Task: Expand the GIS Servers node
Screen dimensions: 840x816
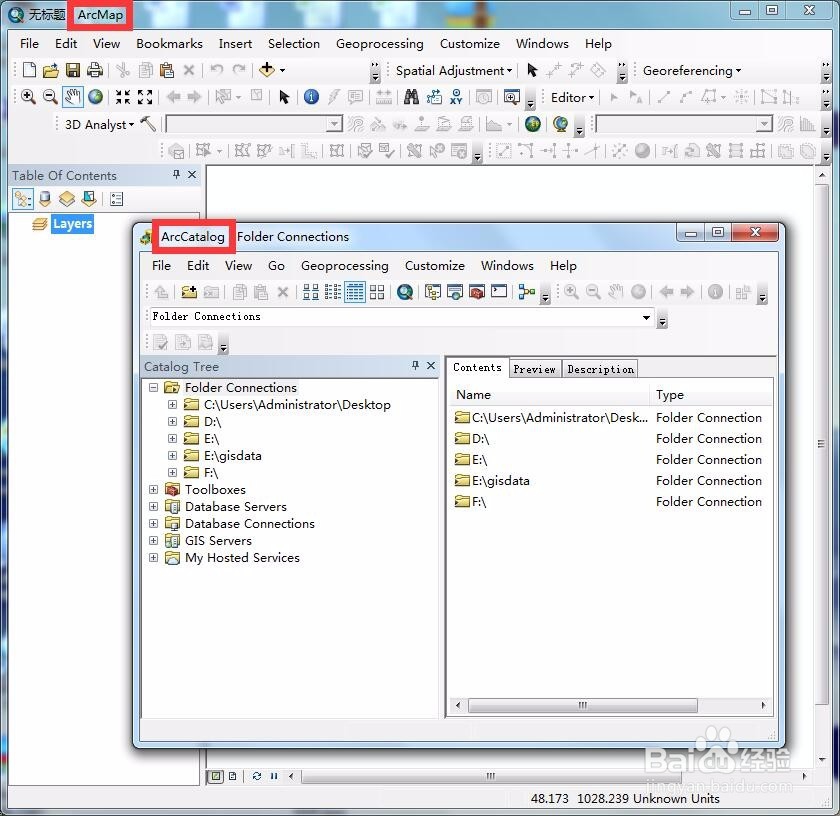Action: click(153, 540)
